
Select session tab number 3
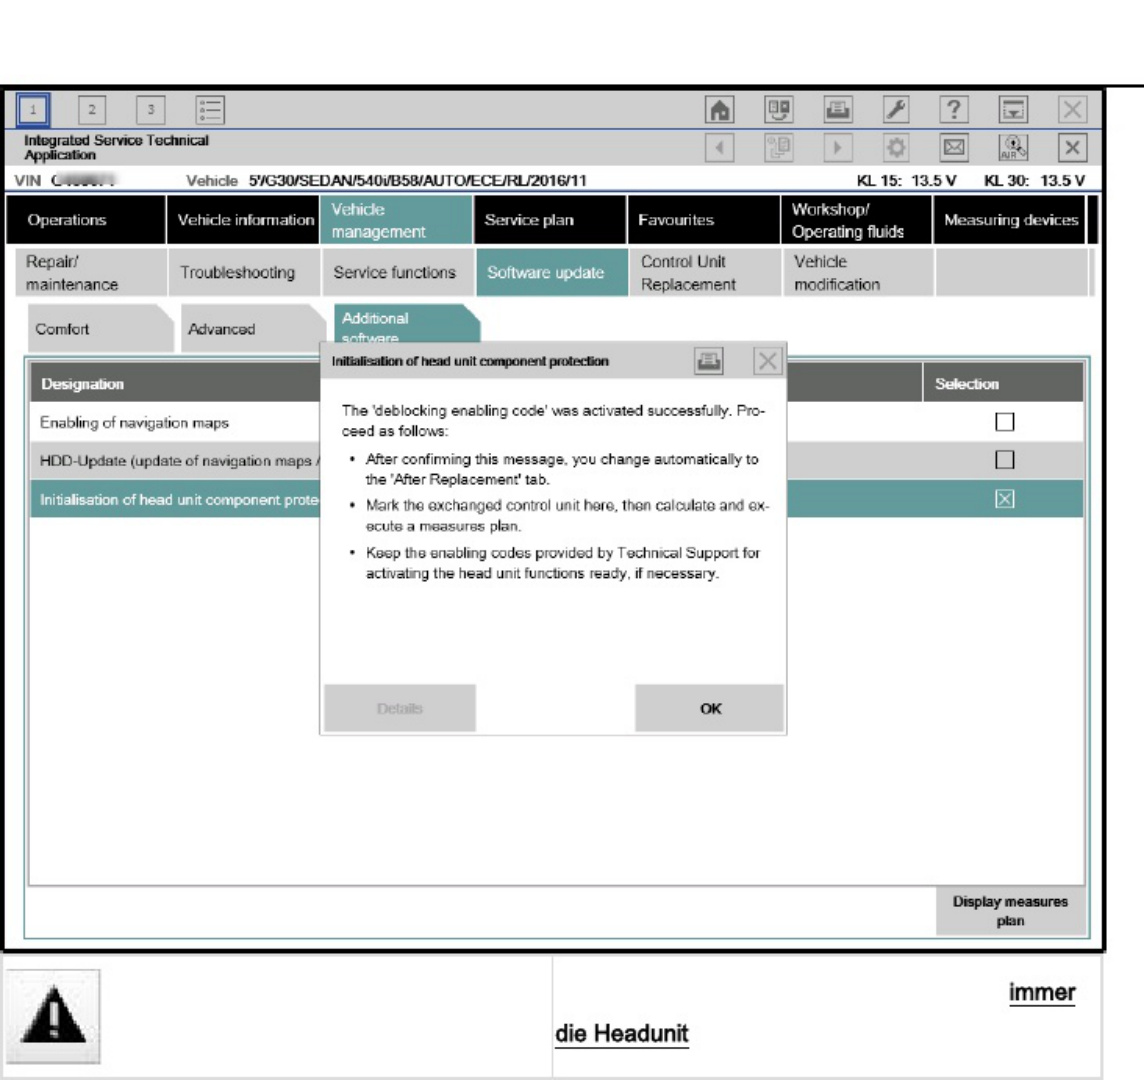(150, 110)
